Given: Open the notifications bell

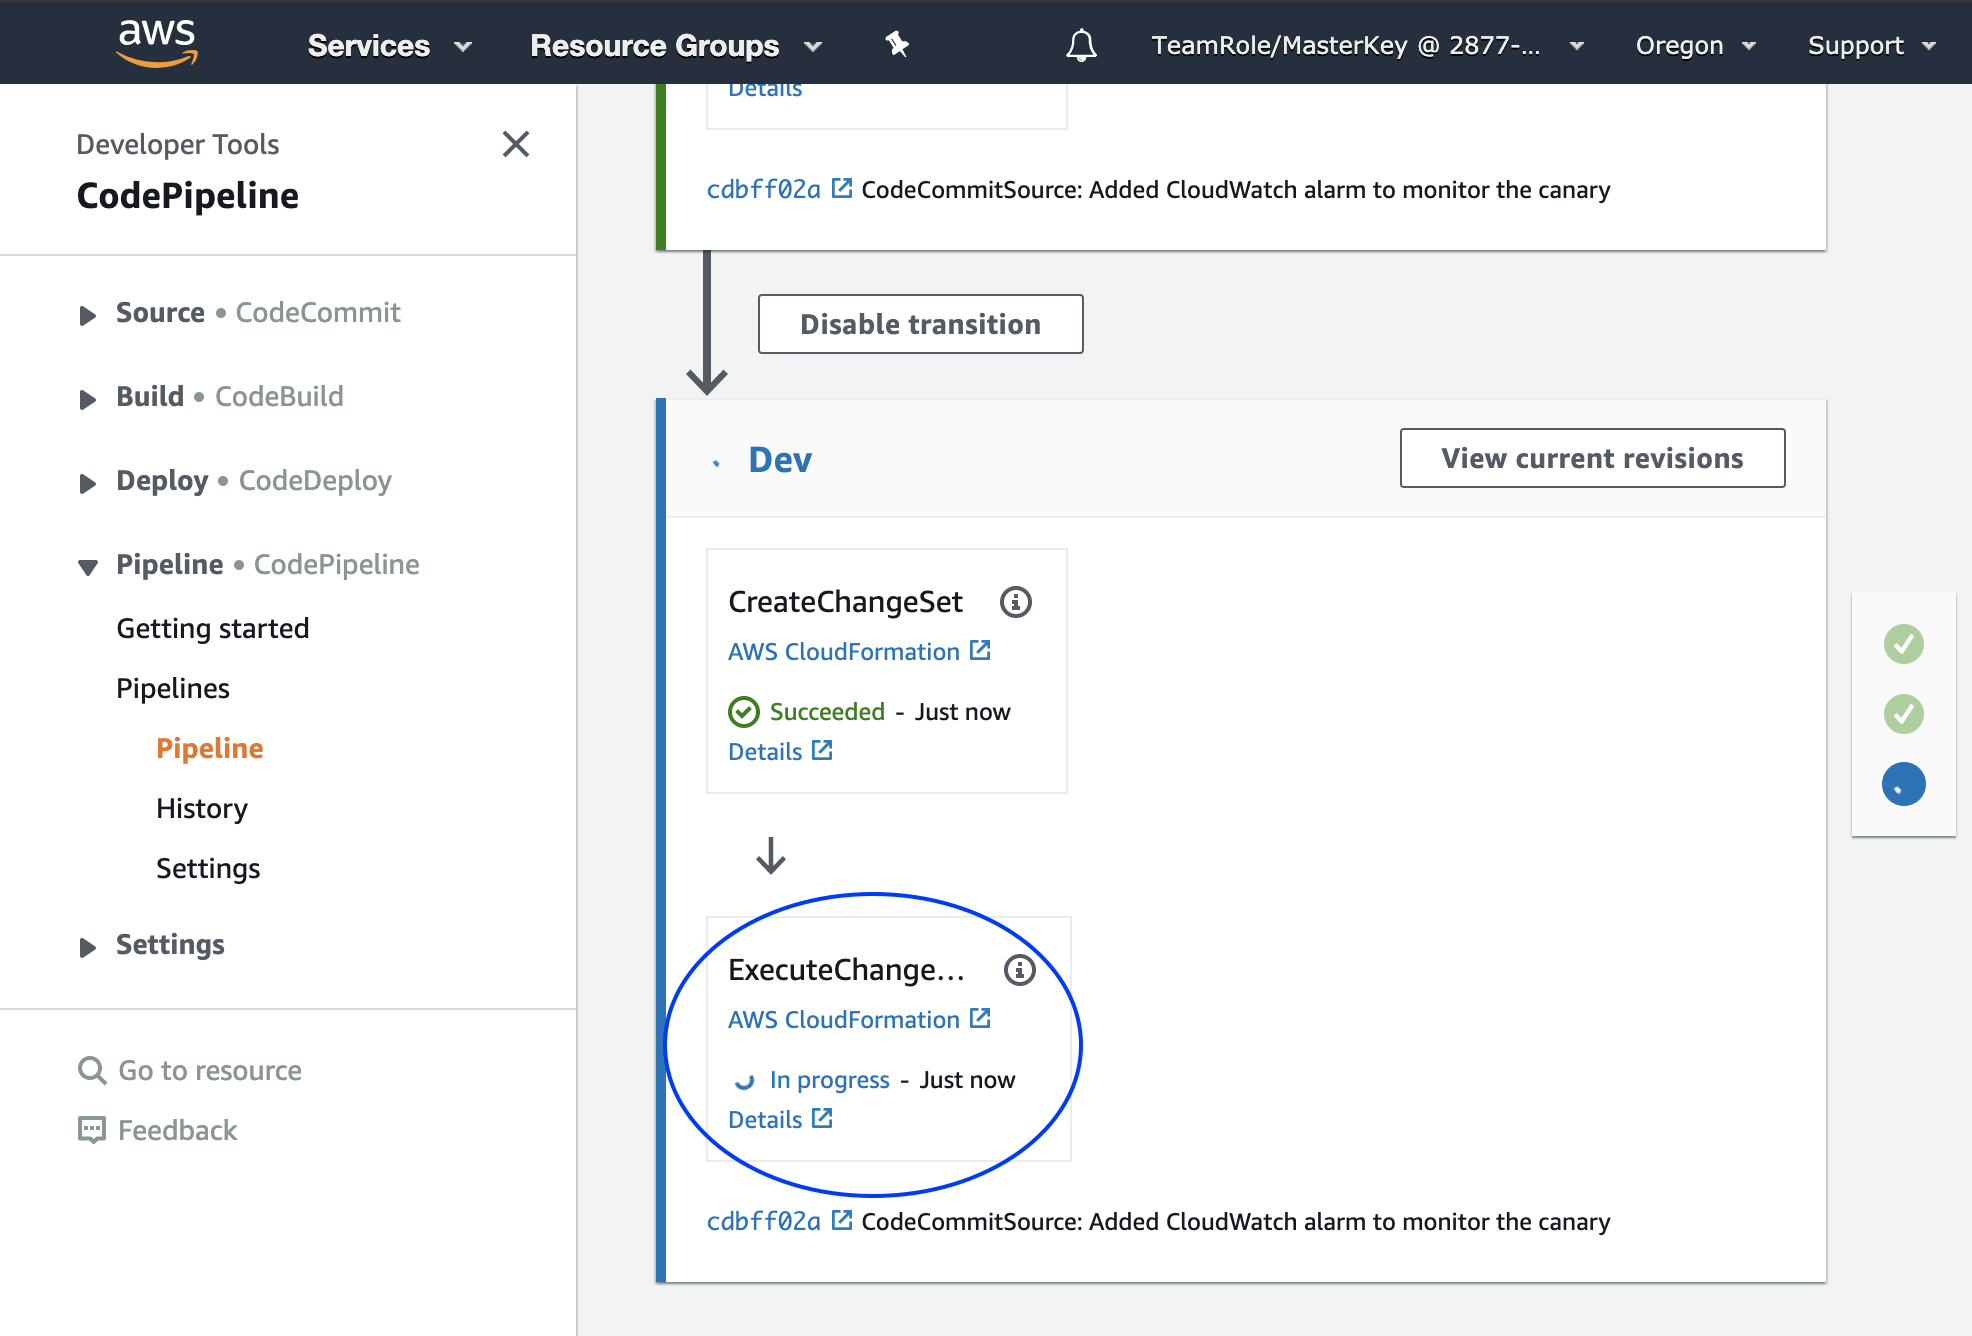Looking at the screenshot, I should tap(1081, 45).
